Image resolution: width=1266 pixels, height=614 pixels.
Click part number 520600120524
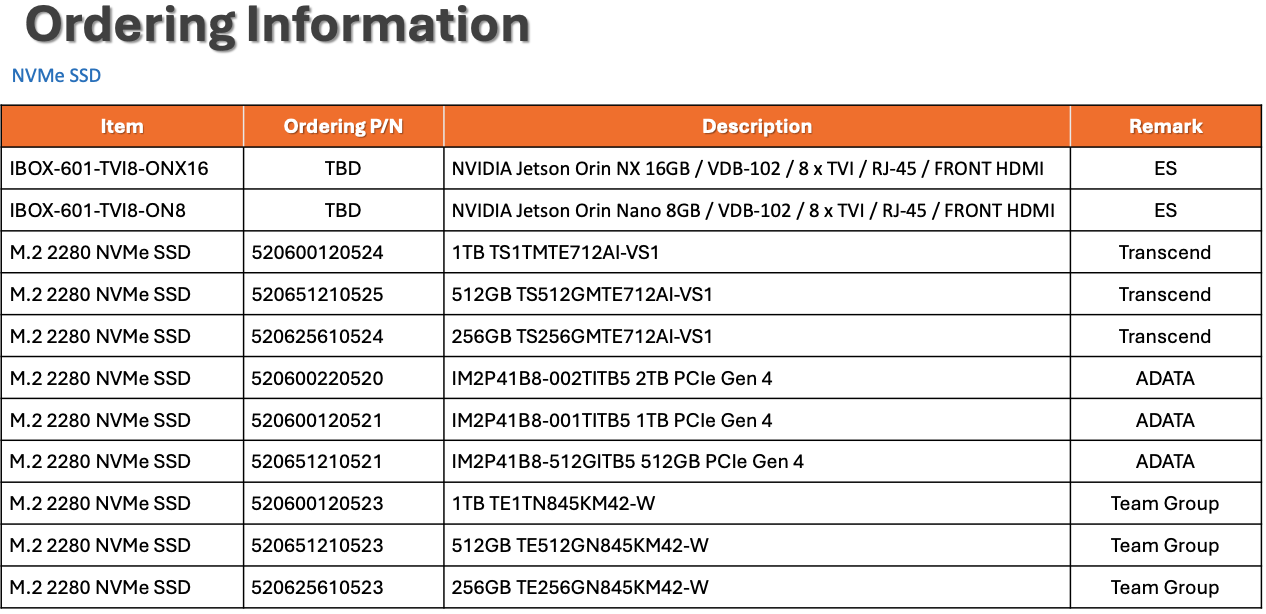click(x=317, y=253)
